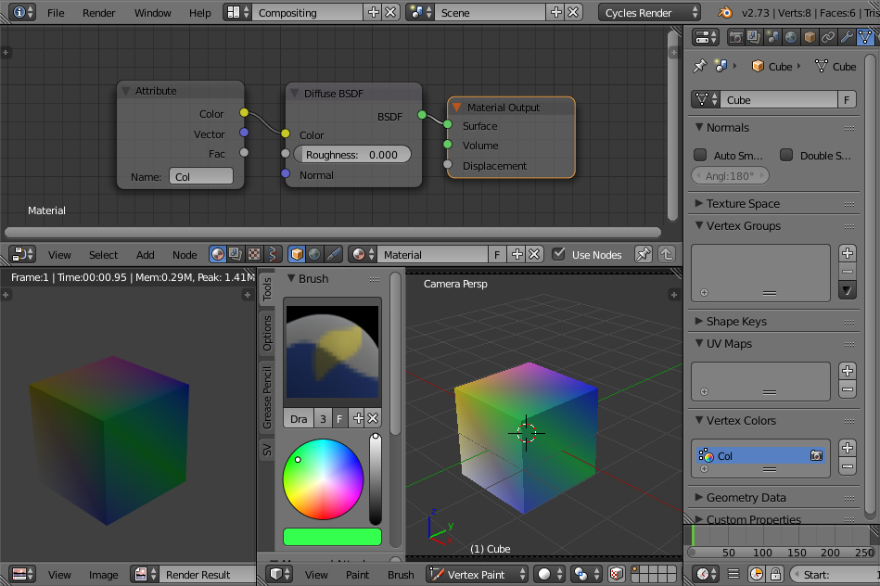This screenshot has height=586, width=880.
Task: Add a new vertex group with the plus button
Action: pos(847,253)
